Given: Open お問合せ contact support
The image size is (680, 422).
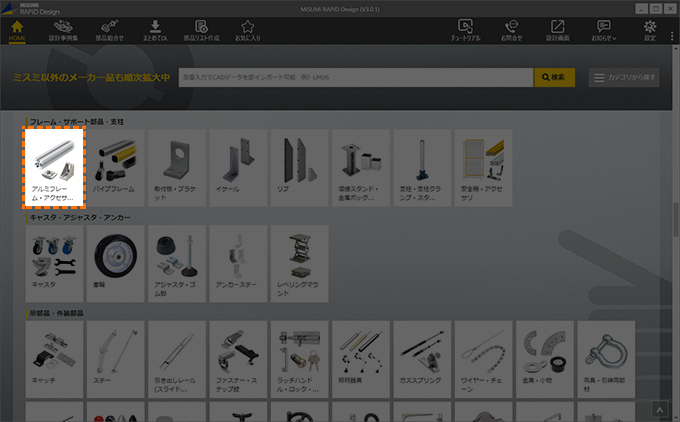Looking at the screenshot, I should point(512,30).
